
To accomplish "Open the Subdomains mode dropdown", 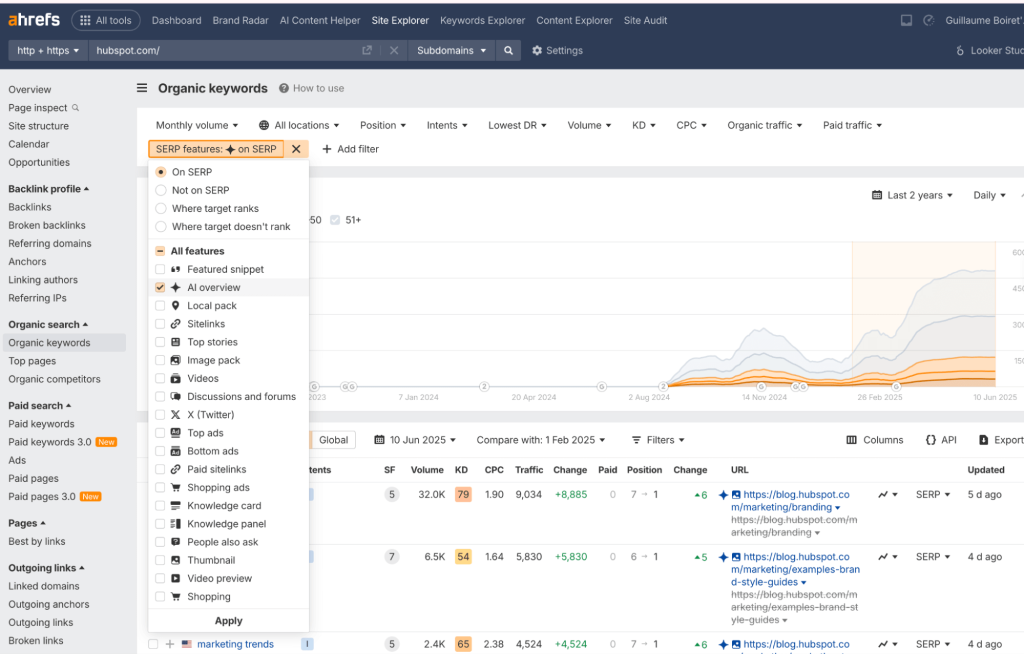I will pyautogui.click(x=451, y=50).
